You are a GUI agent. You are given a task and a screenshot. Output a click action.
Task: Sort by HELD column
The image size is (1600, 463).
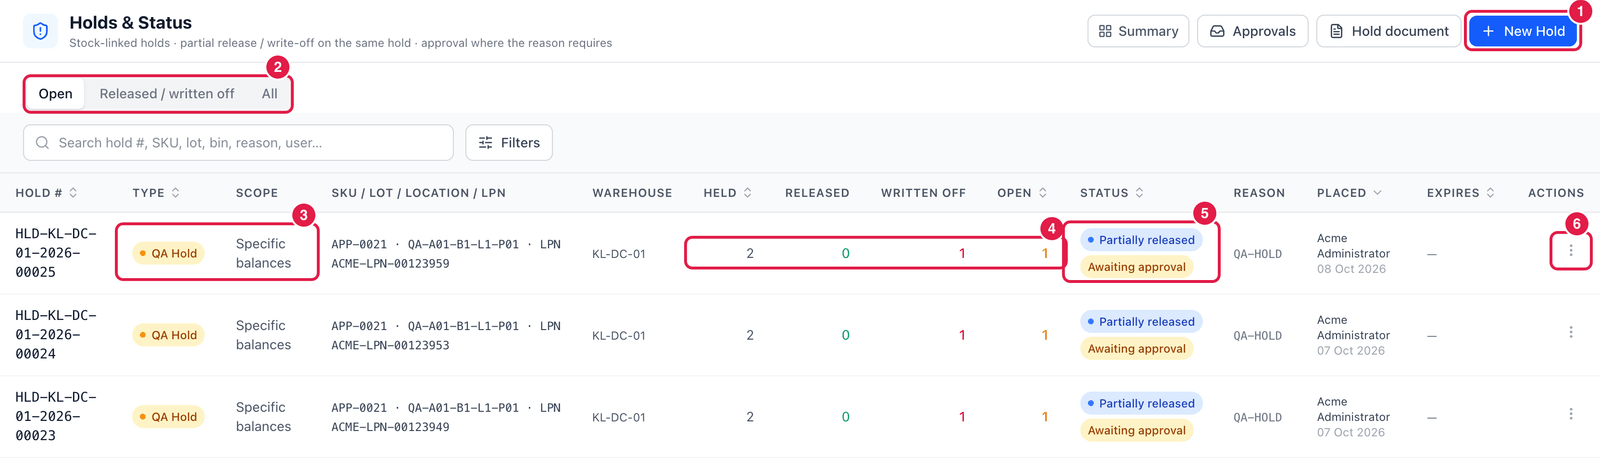pos(726,193)
